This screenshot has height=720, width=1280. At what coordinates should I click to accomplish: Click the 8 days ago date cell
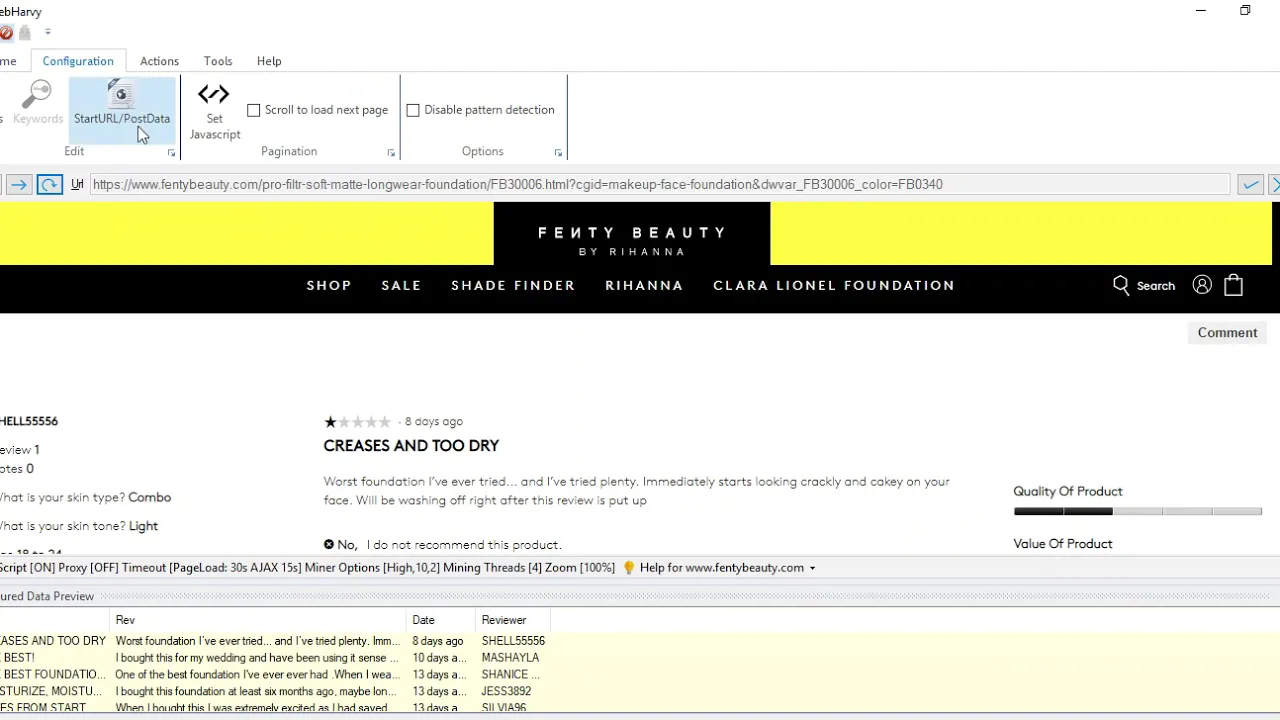438,641
